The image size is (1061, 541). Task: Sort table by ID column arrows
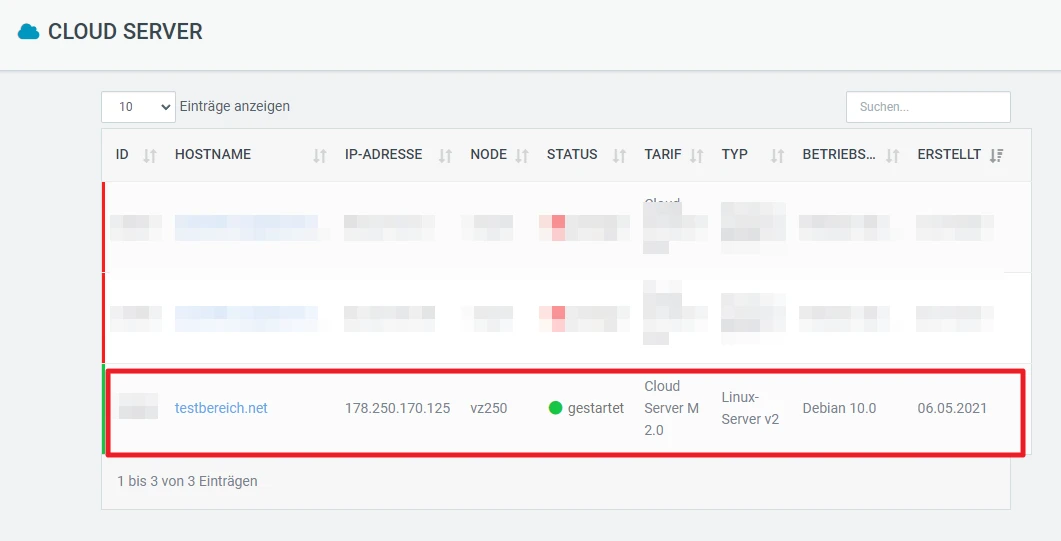click(x=150, y=155)
